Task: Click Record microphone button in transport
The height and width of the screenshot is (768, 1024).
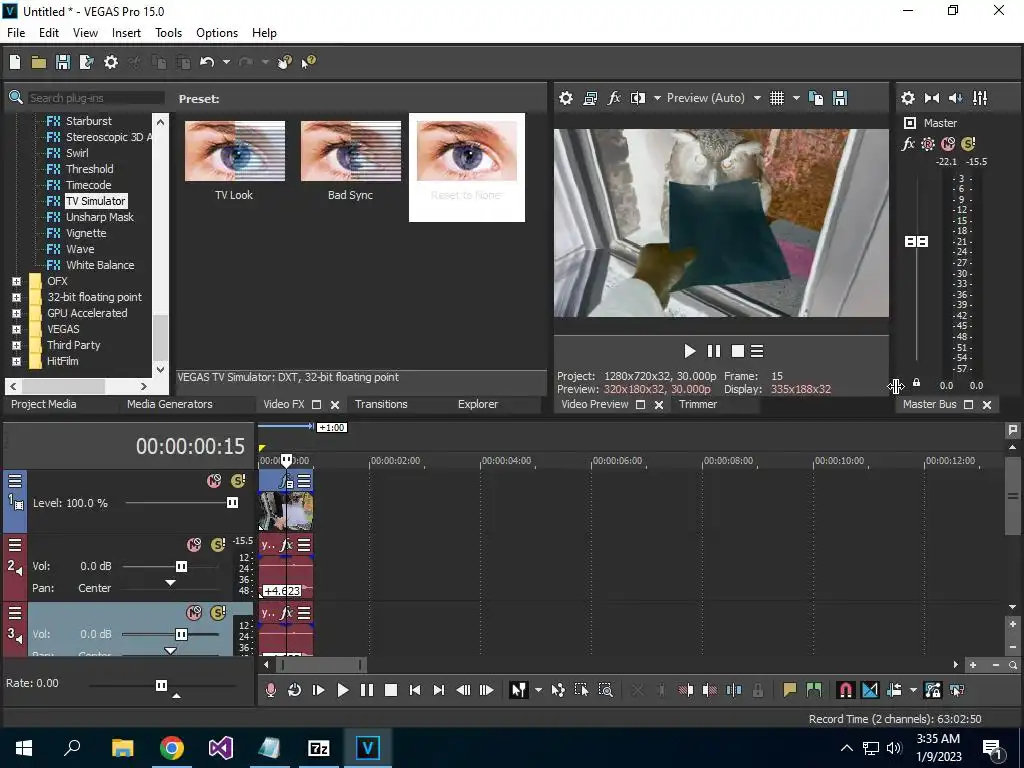Action: tap(270, 690)
